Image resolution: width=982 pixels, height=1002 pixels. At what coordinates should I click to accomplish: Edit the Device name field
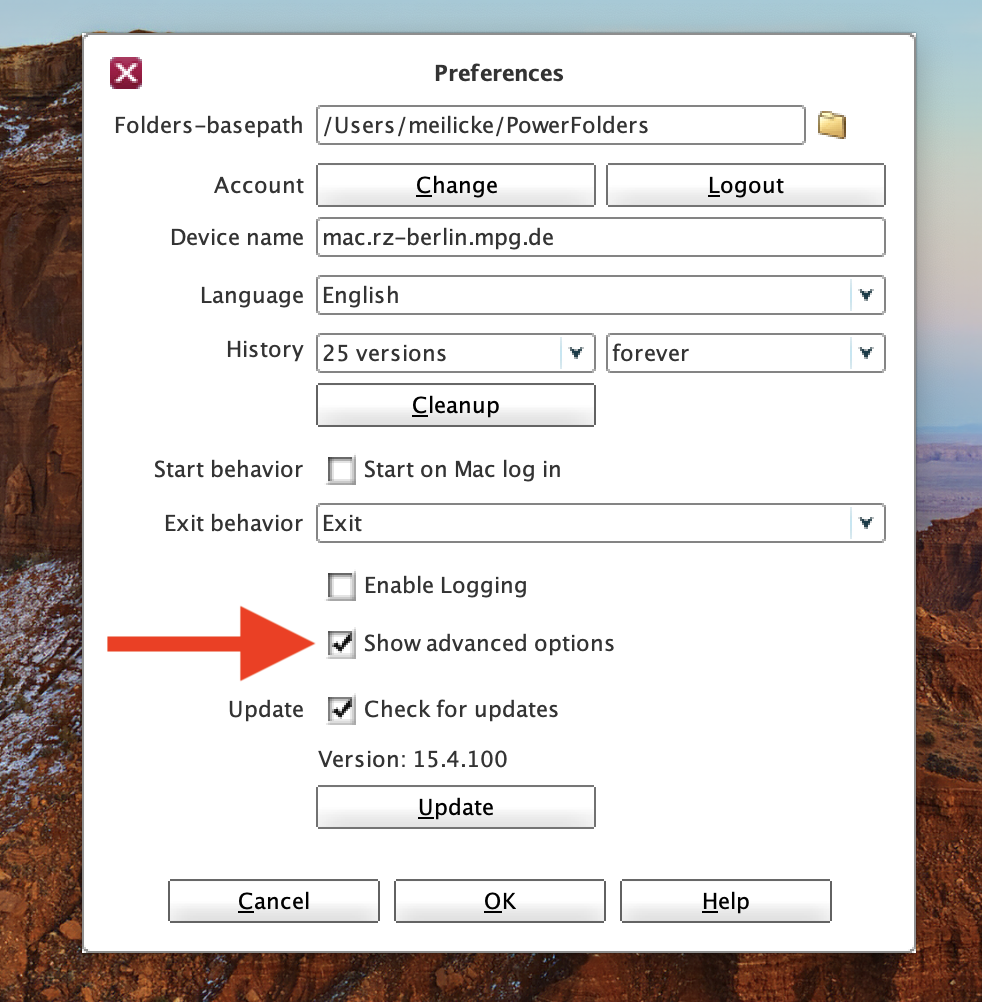click(x=601, y=237)
